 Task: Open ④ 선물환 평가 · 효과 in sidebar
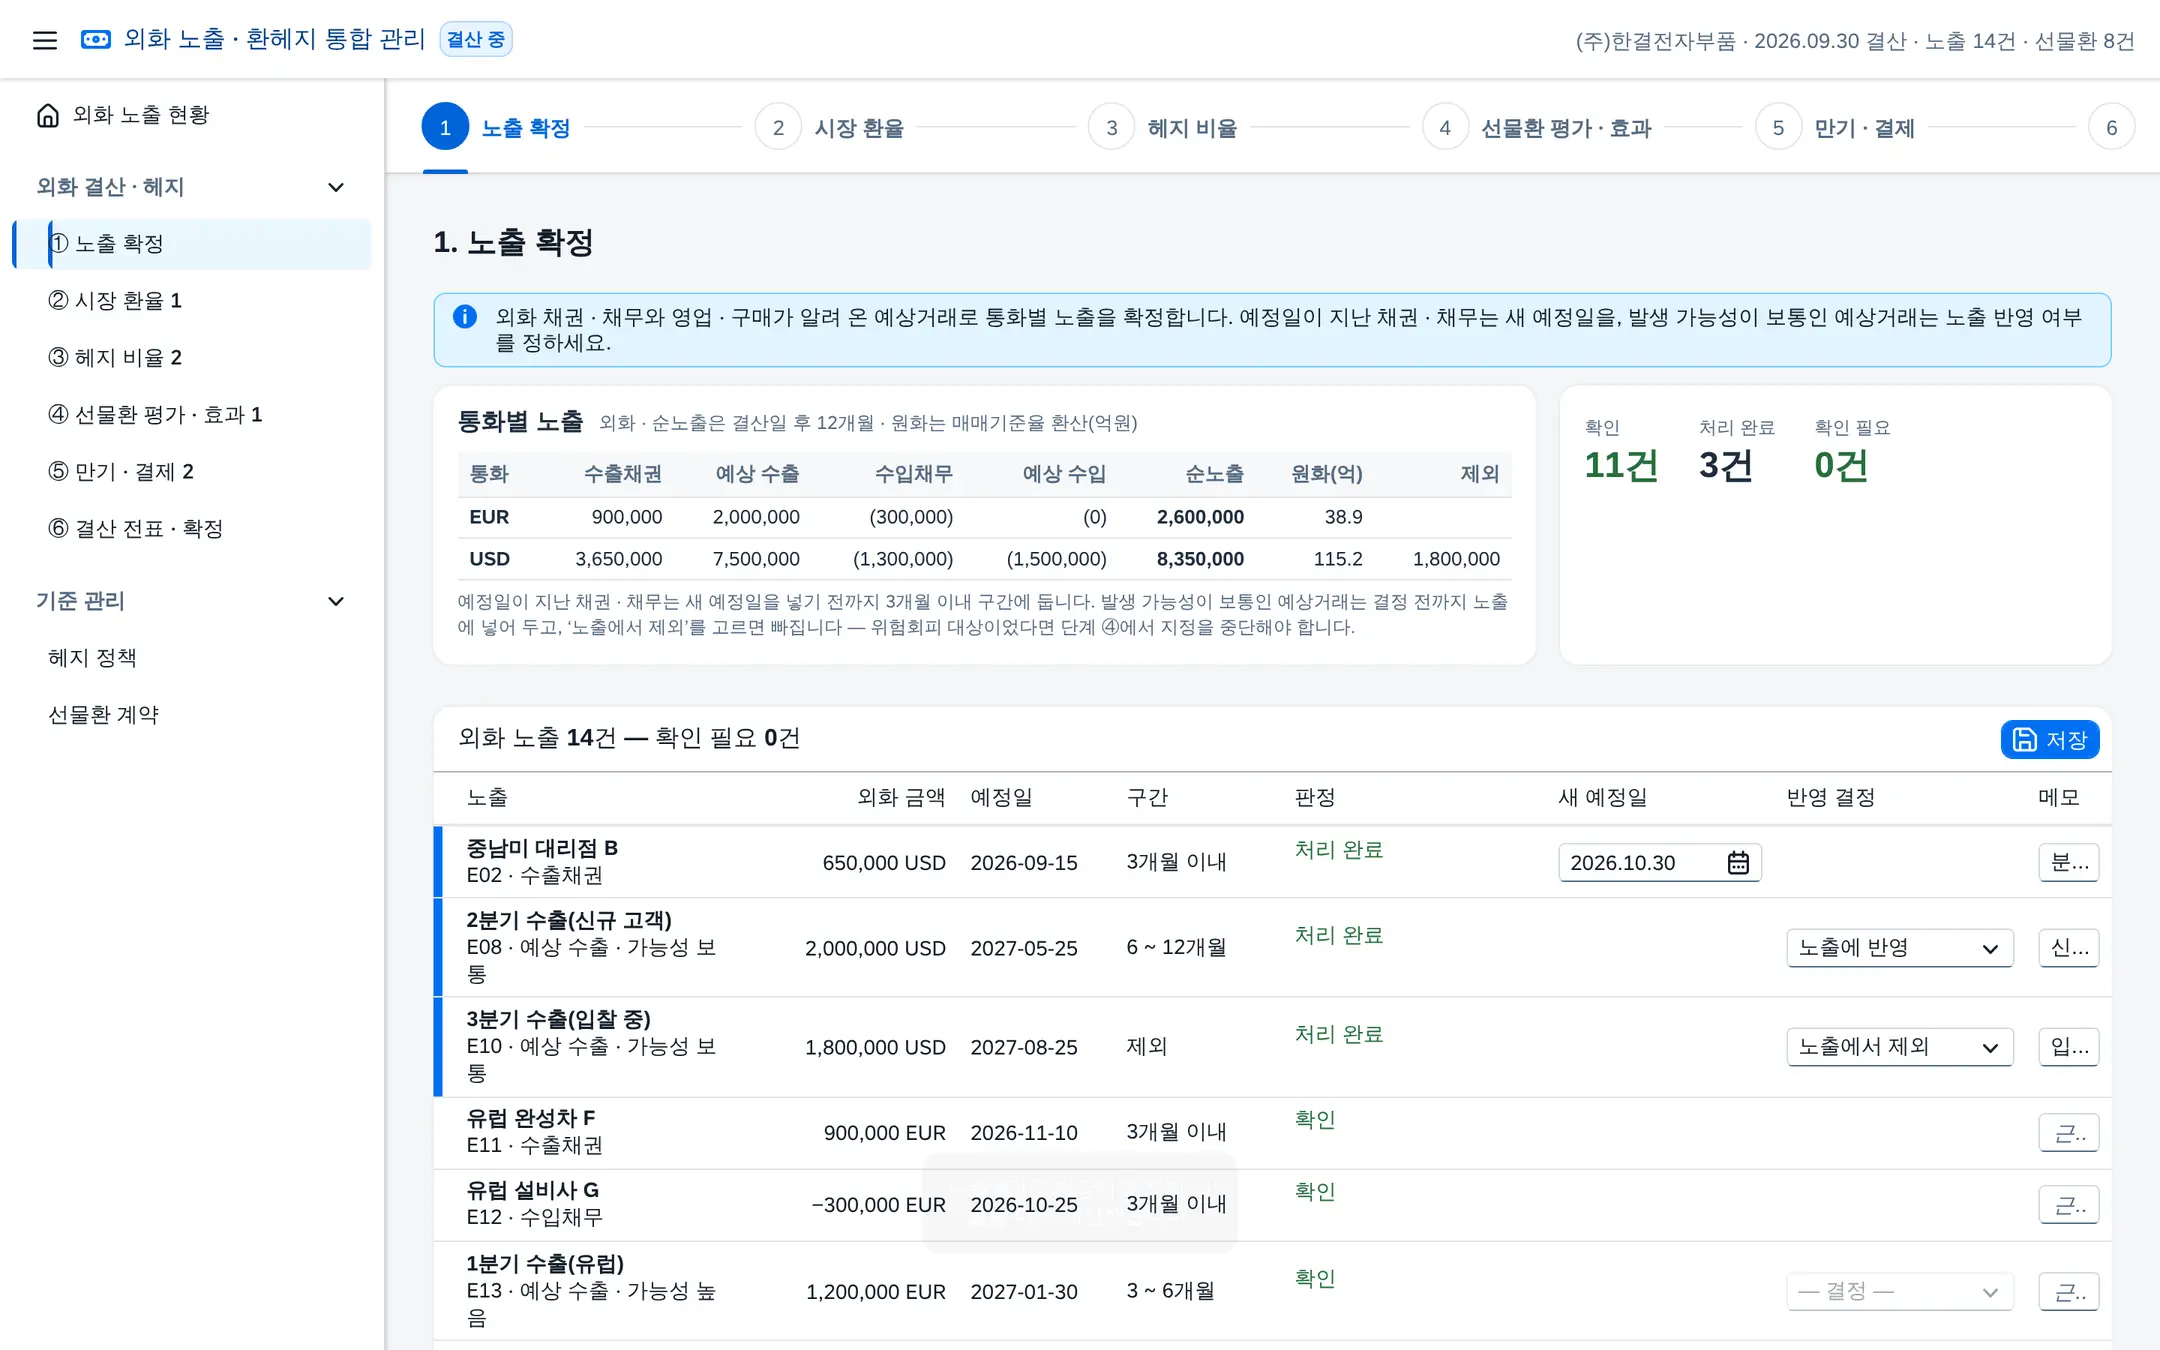(191, 415)
